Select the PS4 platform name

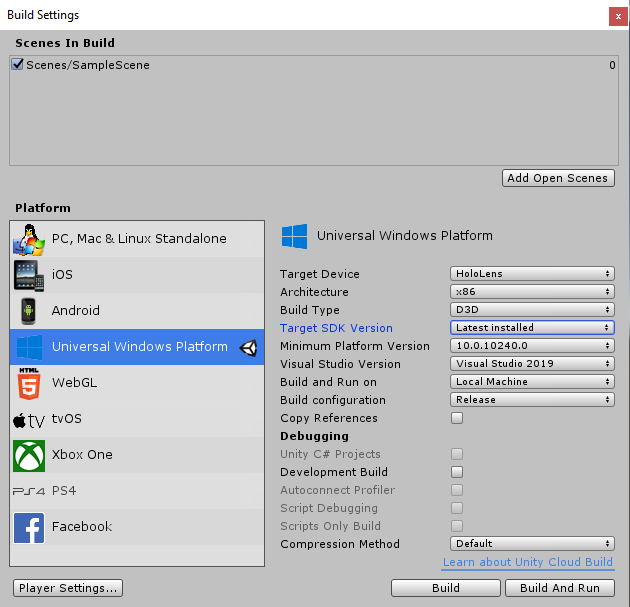63,491
